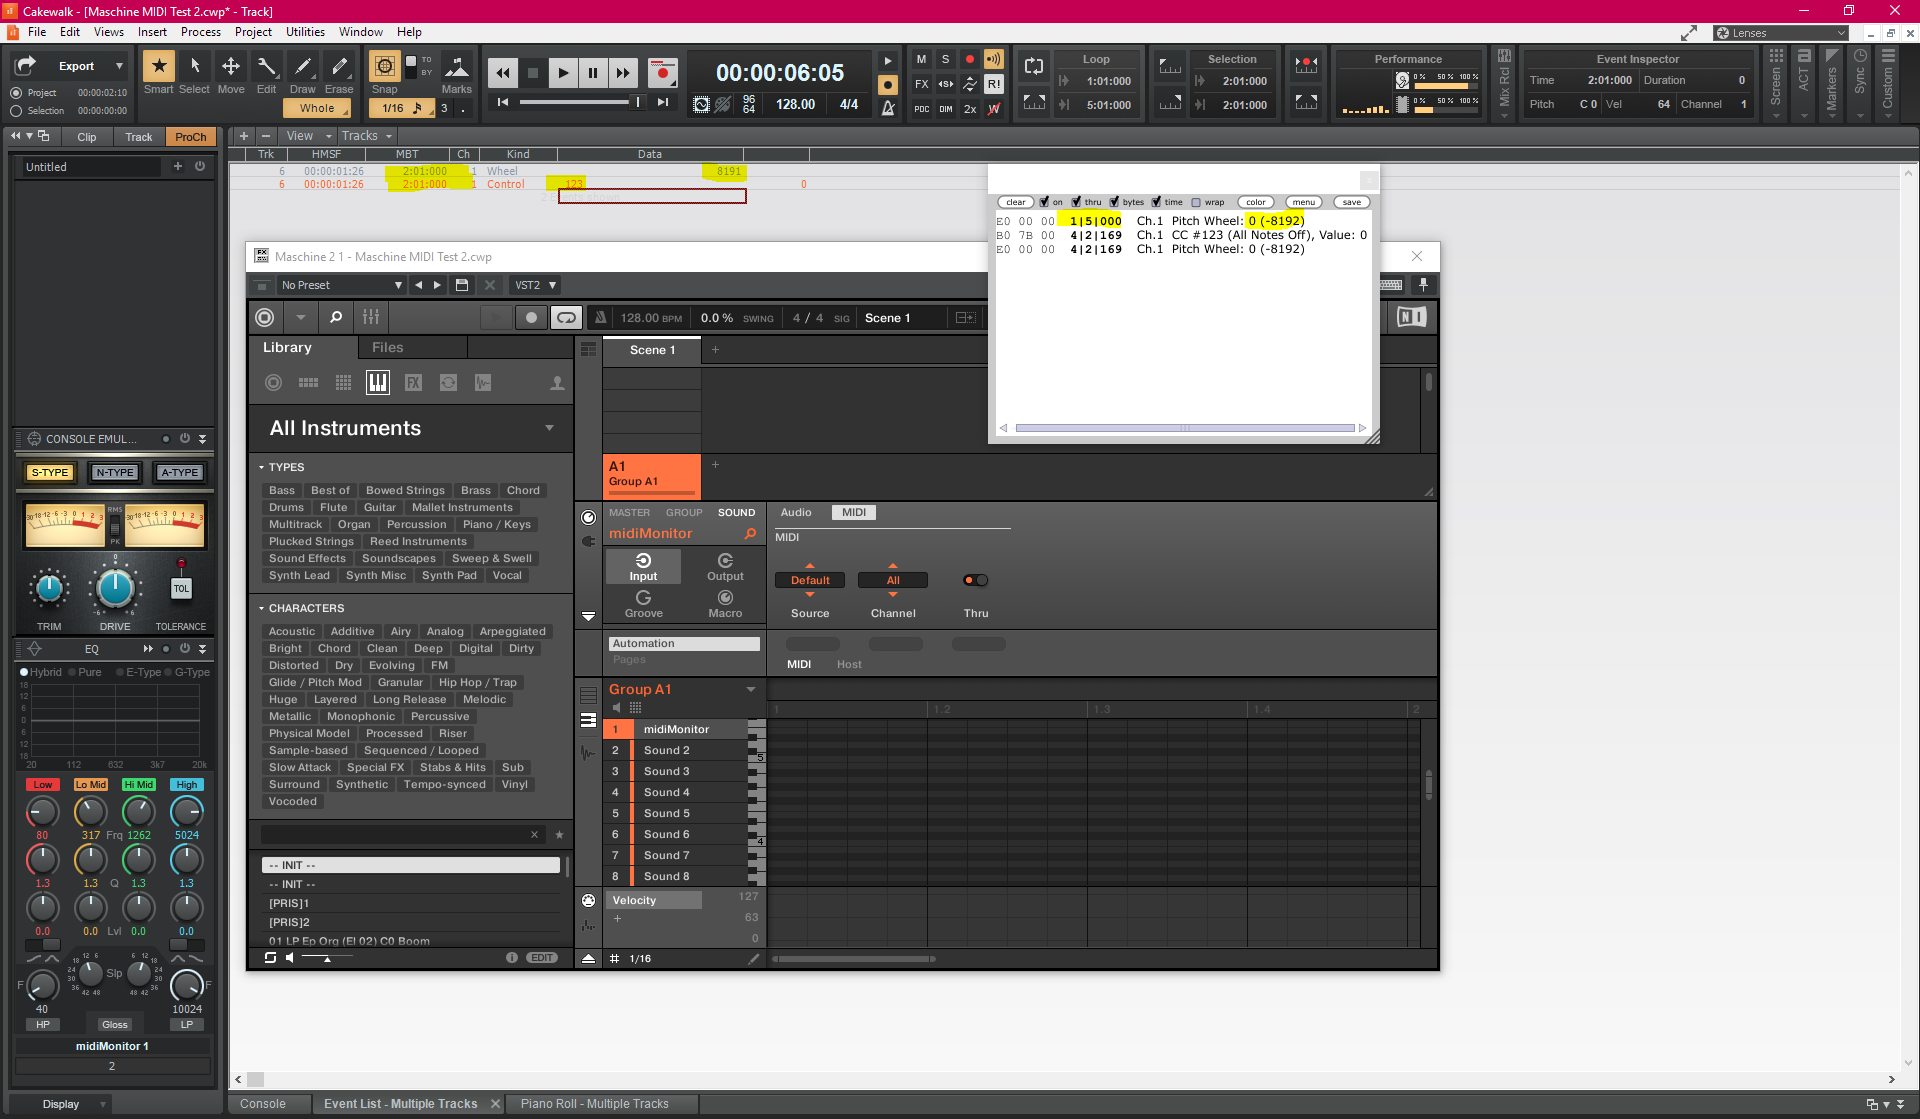
Task: Select the Instruments keyboard icon in Library
Action: coord(378,383)
